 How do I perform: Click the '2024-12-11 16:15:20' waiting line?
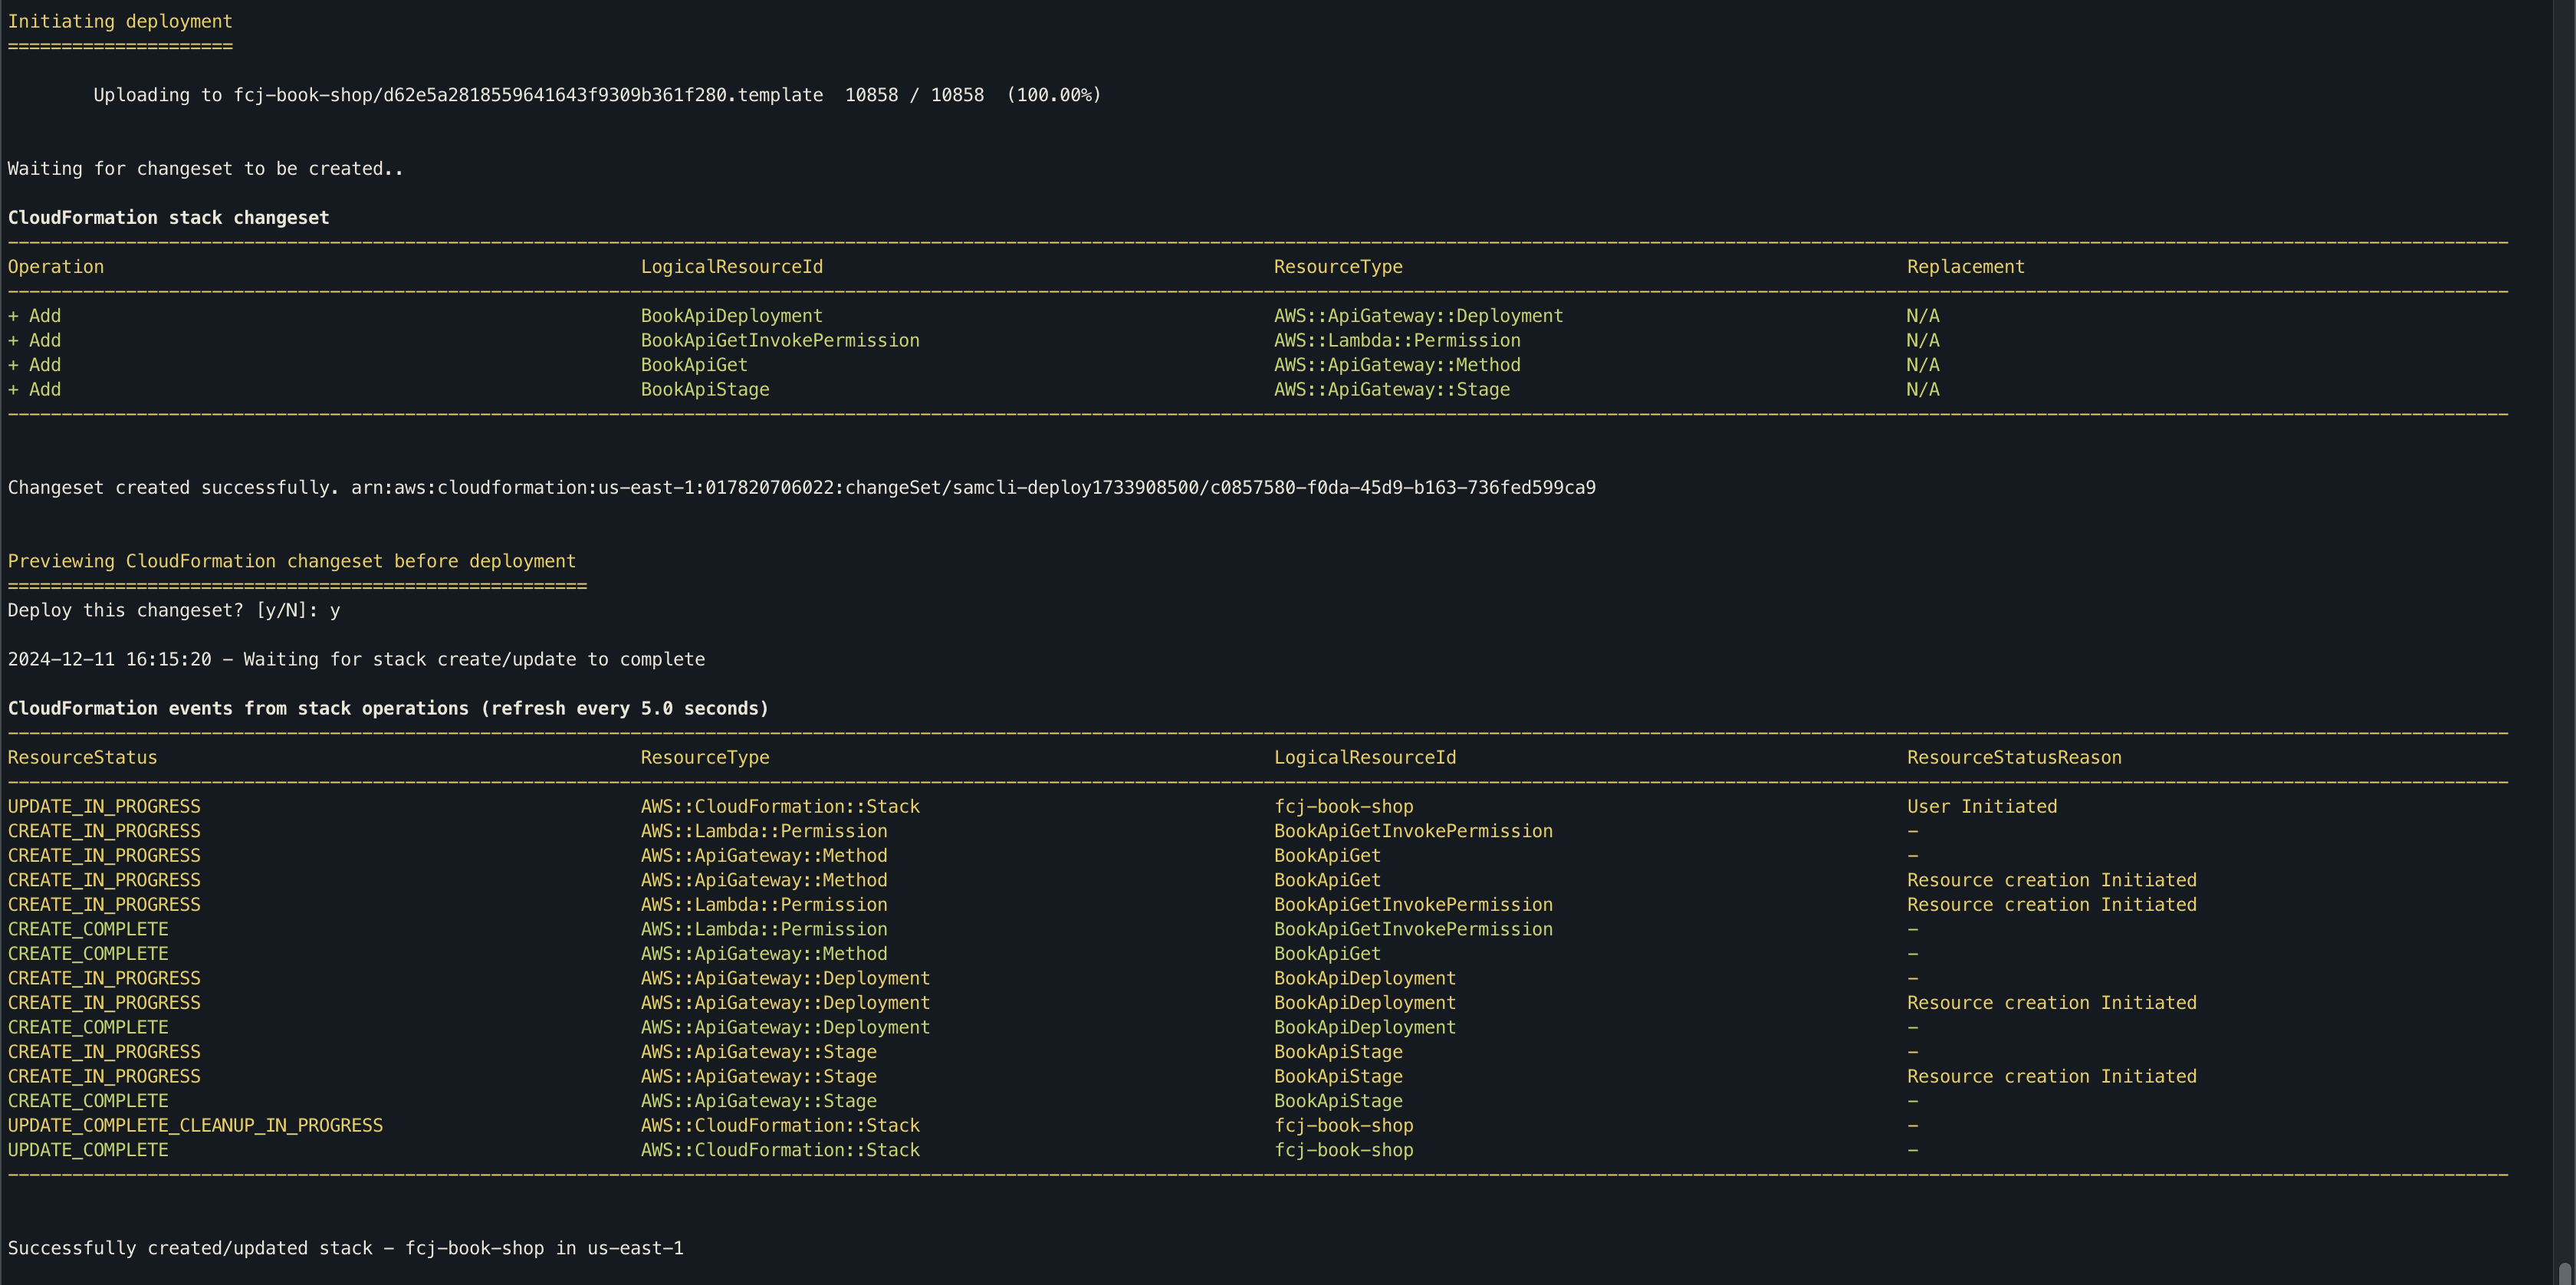coord(356,660)
